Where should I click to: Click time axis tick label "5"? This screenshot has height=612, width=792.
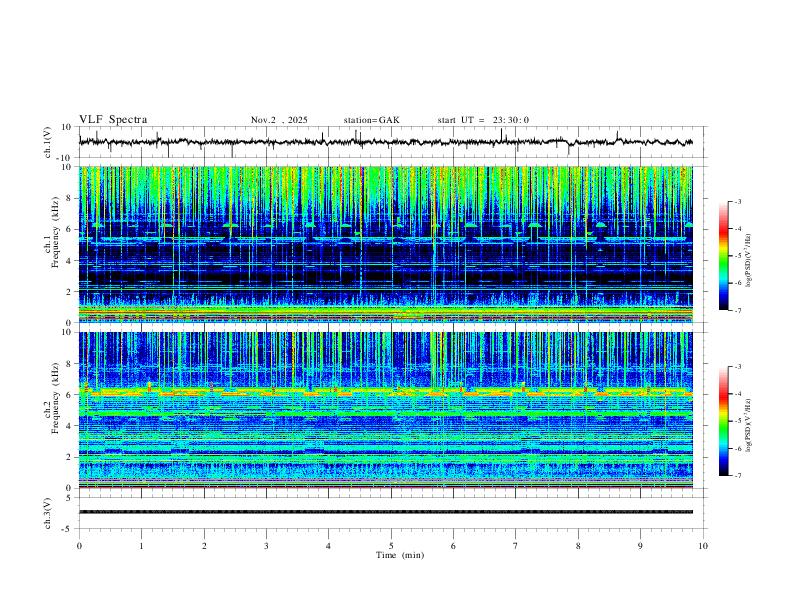click(391, 546)
